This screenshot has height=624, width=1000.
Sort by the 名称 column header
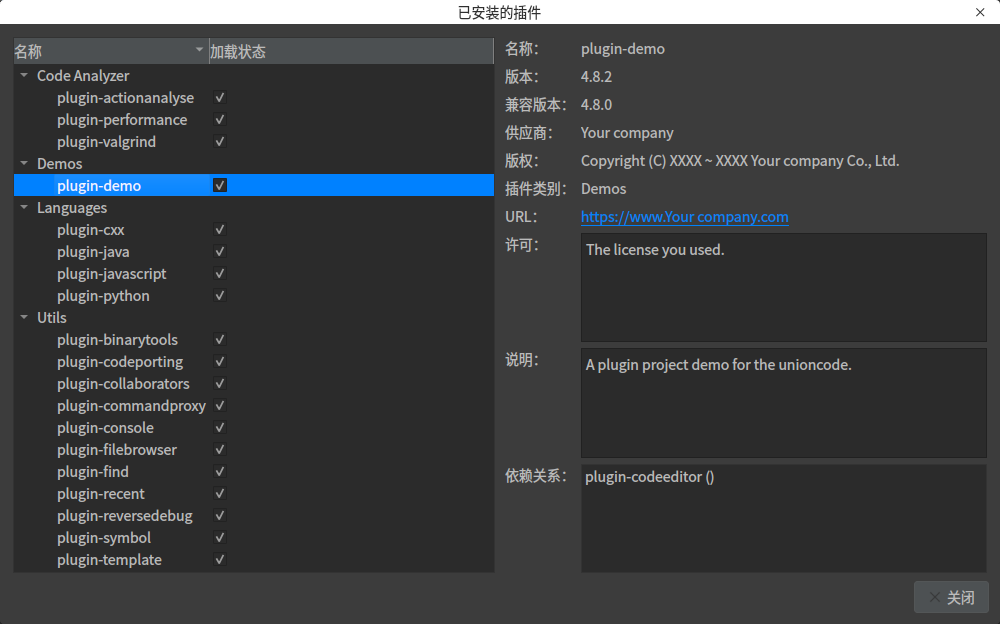pyautogui.click(x=100, y=52)
